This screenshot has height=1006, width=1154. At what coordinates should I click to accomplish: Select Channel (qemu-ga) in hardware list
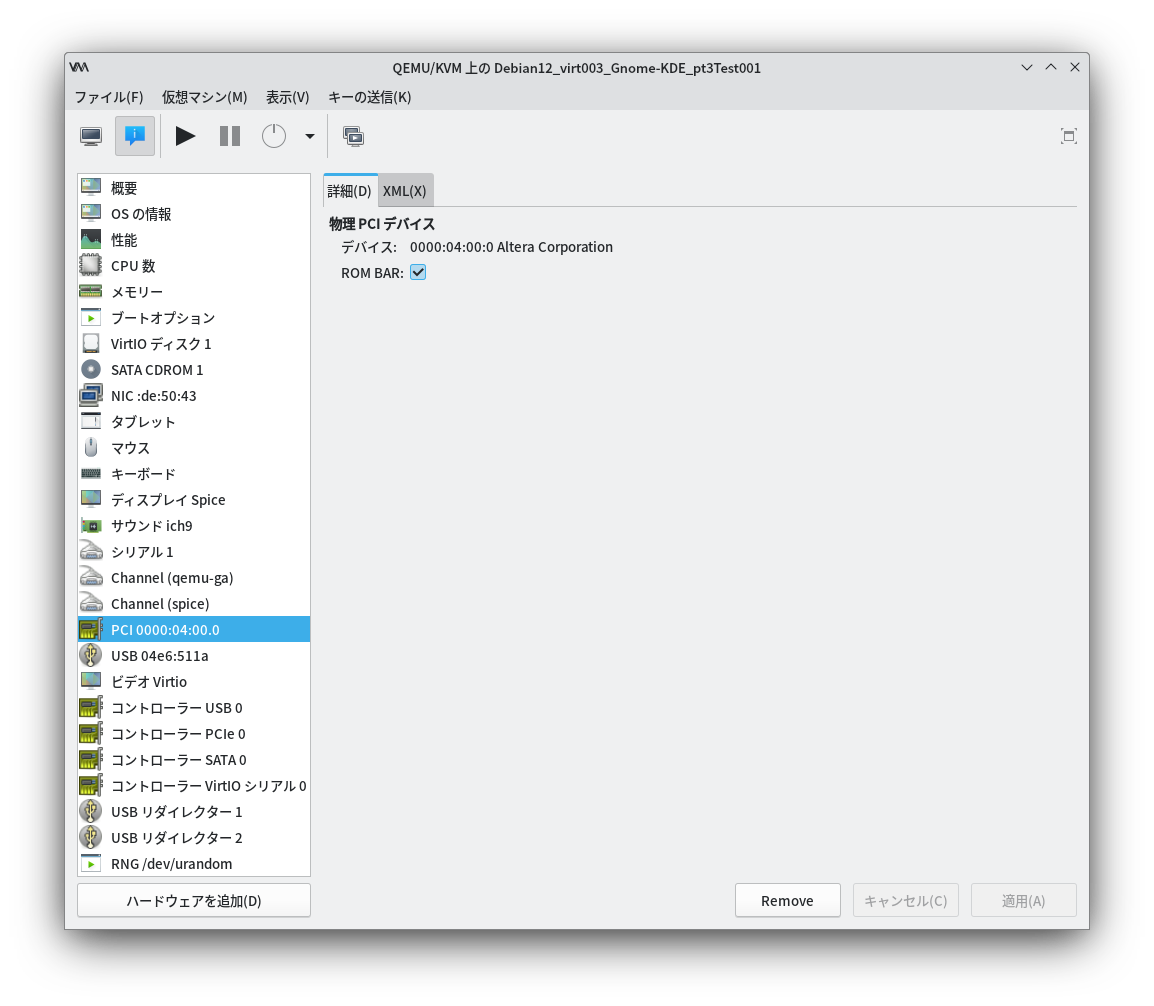tap(194, 578)
